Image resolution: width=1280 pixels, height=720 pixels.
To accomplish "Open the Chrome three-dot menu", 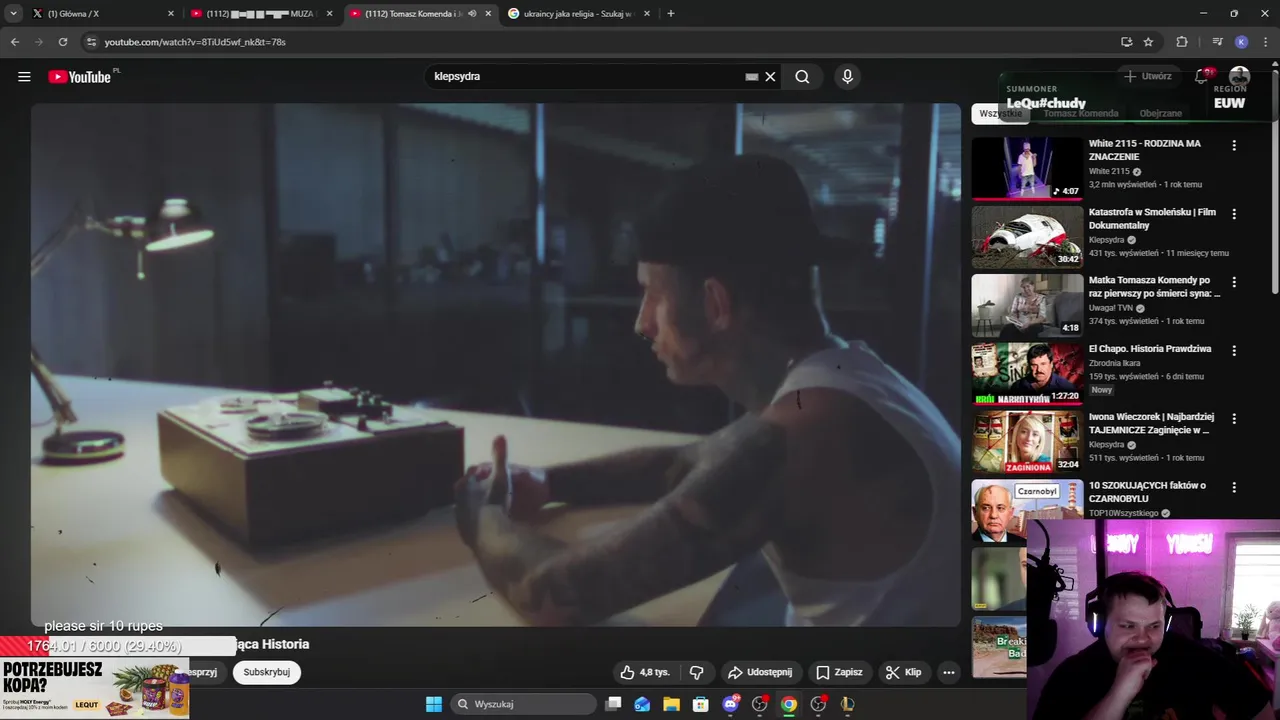I will [1265, 42].
